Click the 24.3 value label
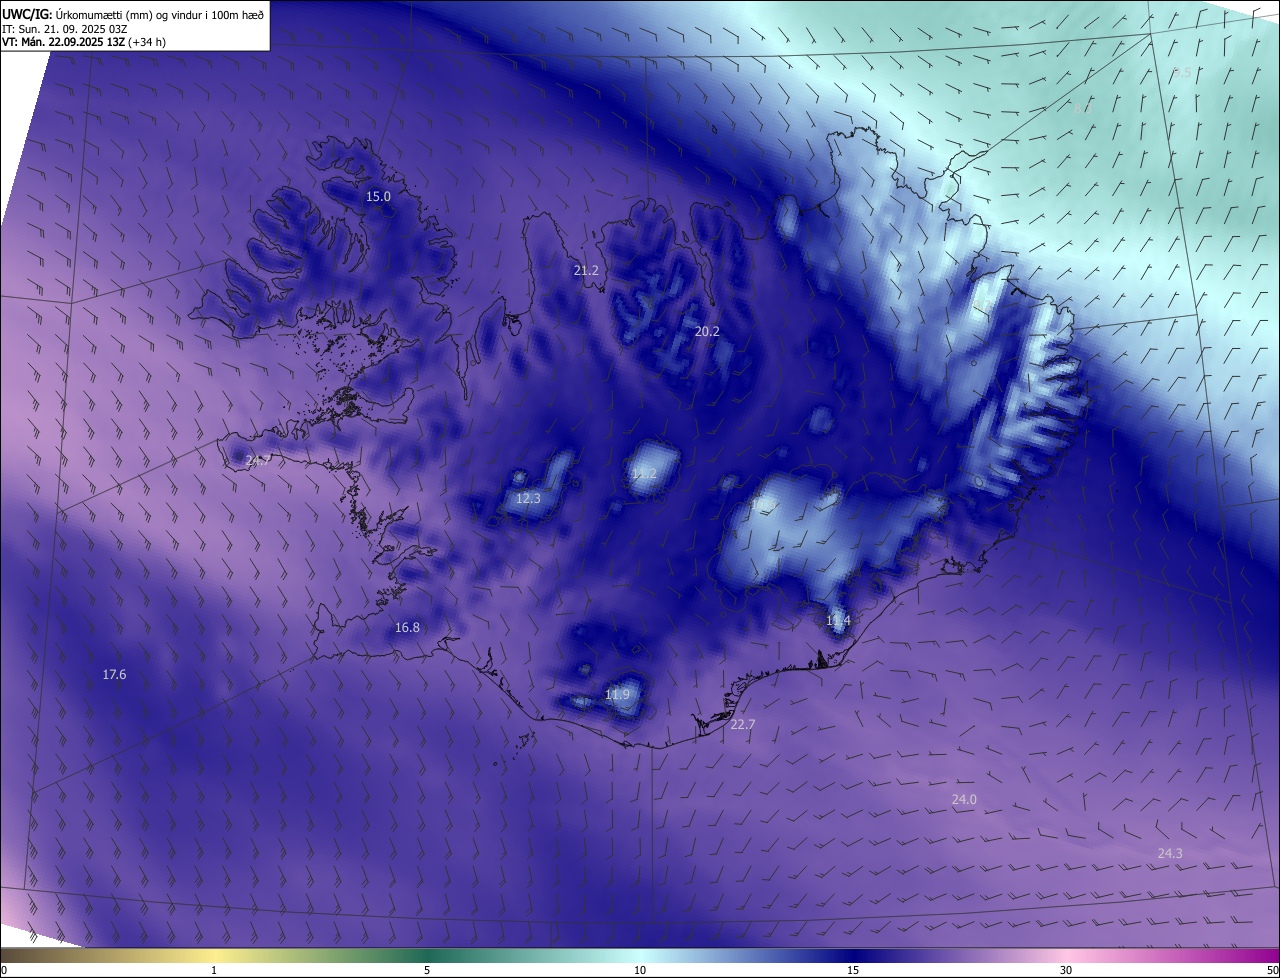This screenshot has height=978, width=1280. tap(1170, 853)
